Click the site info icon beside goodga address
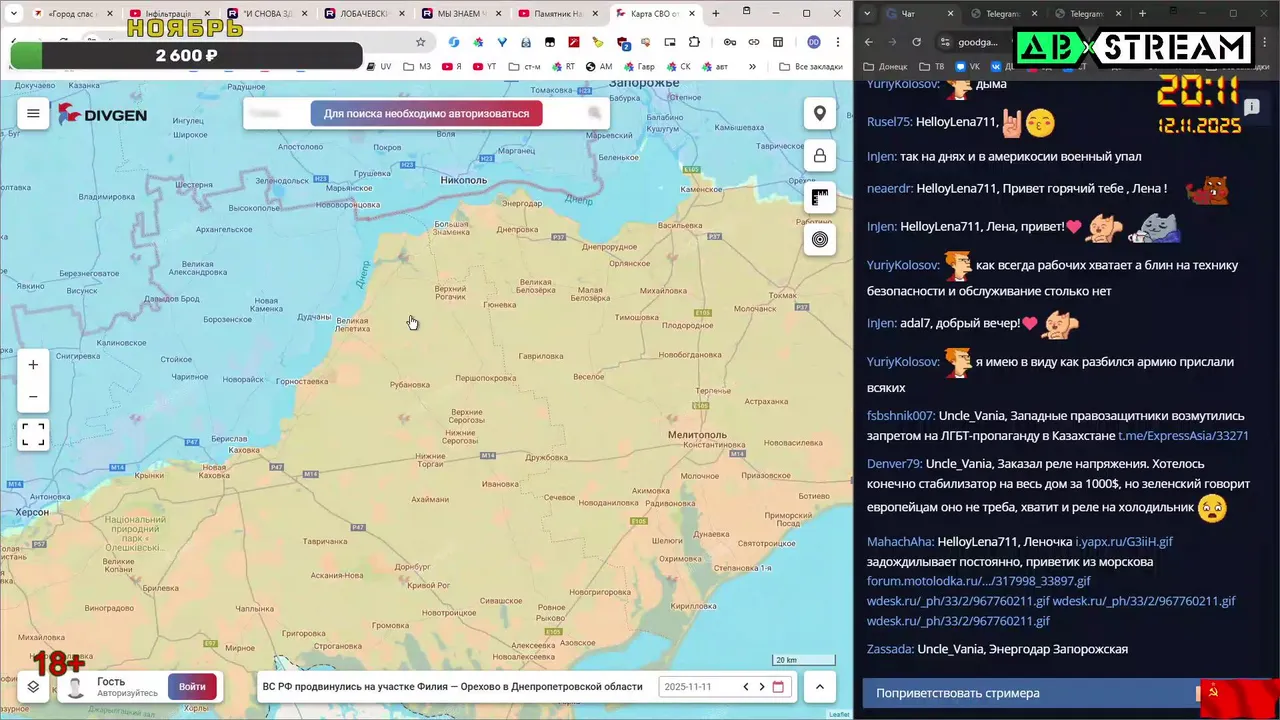The width and height of the screenshot is (1280, 720). [x=945, y=42]
